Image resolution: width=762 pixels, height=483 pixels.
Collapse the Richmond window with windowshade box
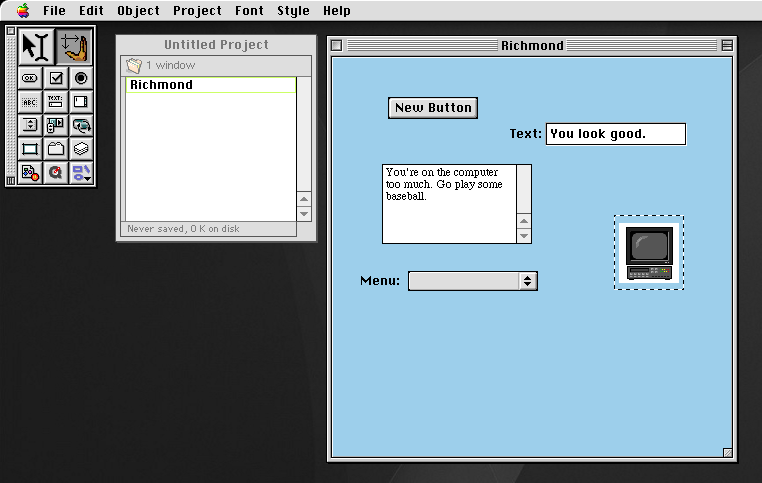[727, 45]
